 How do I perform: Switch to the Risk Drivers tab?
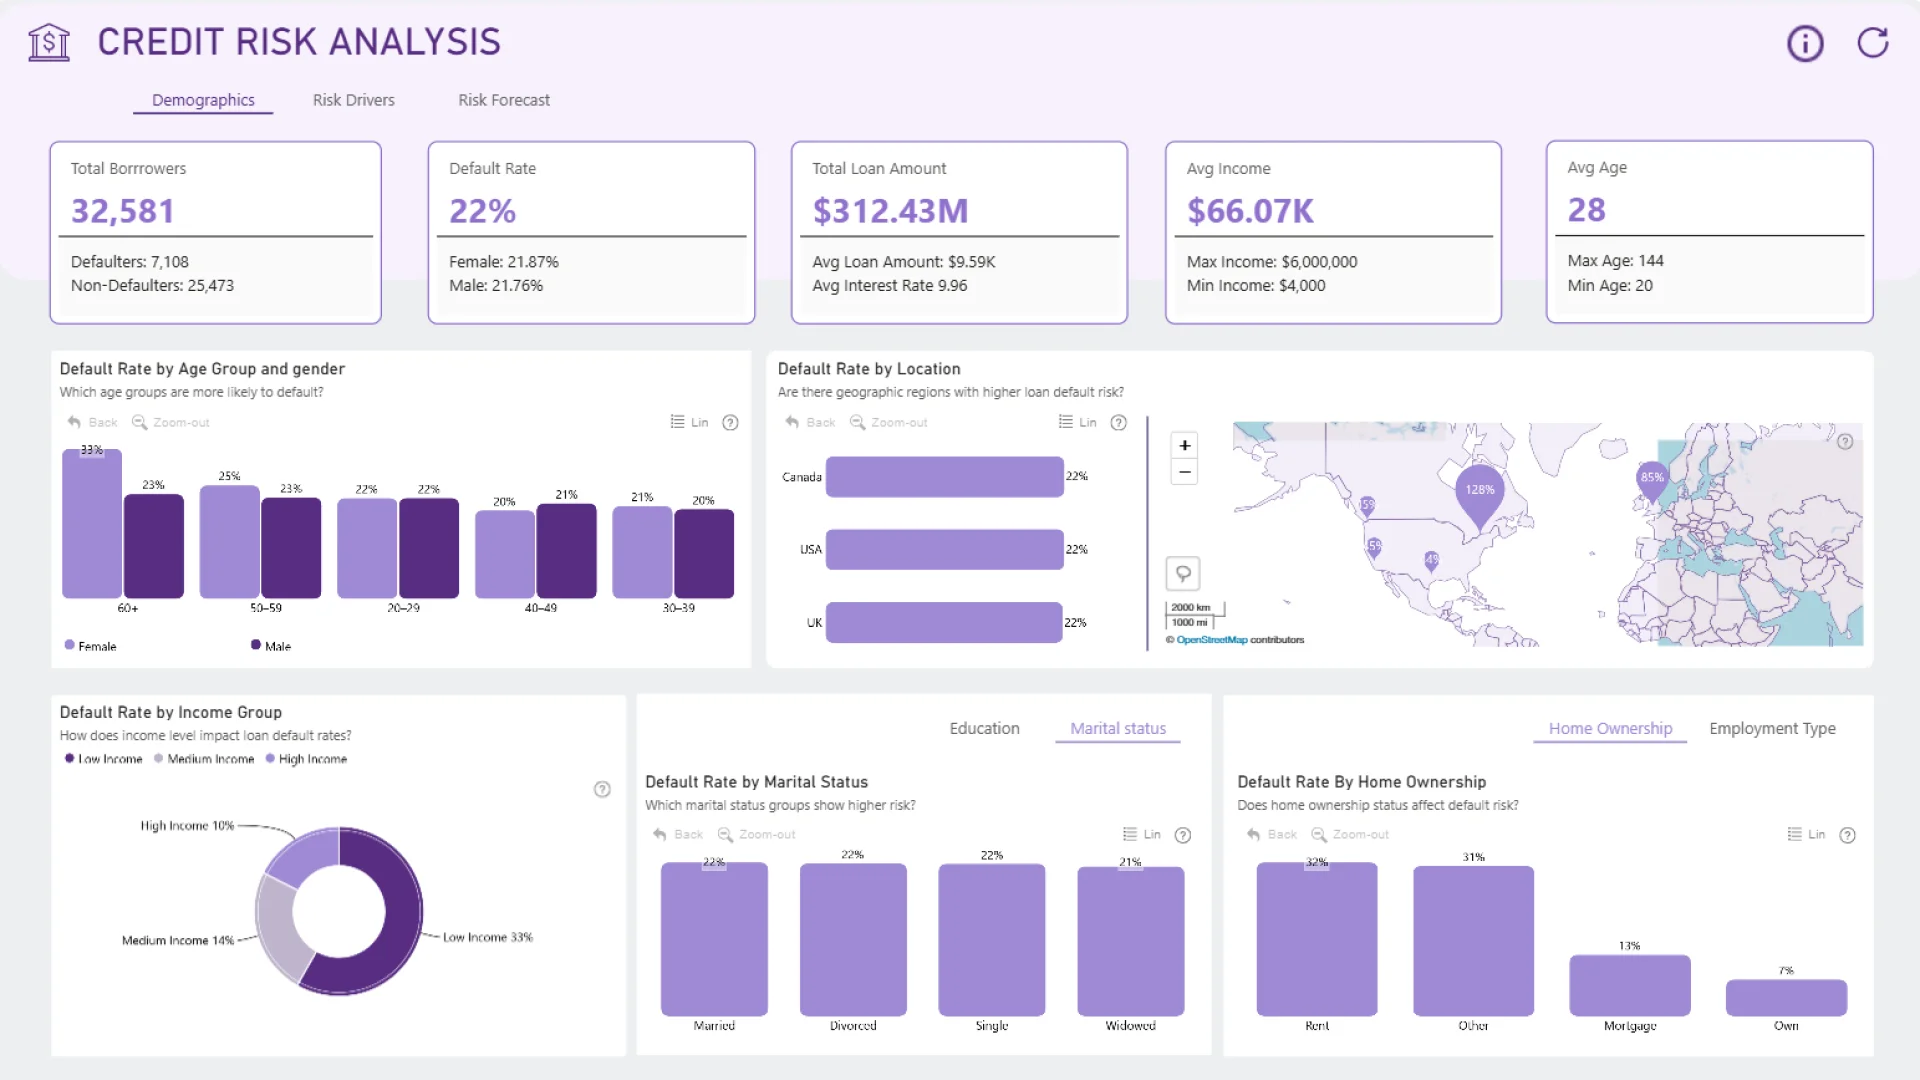coord(353,100)
